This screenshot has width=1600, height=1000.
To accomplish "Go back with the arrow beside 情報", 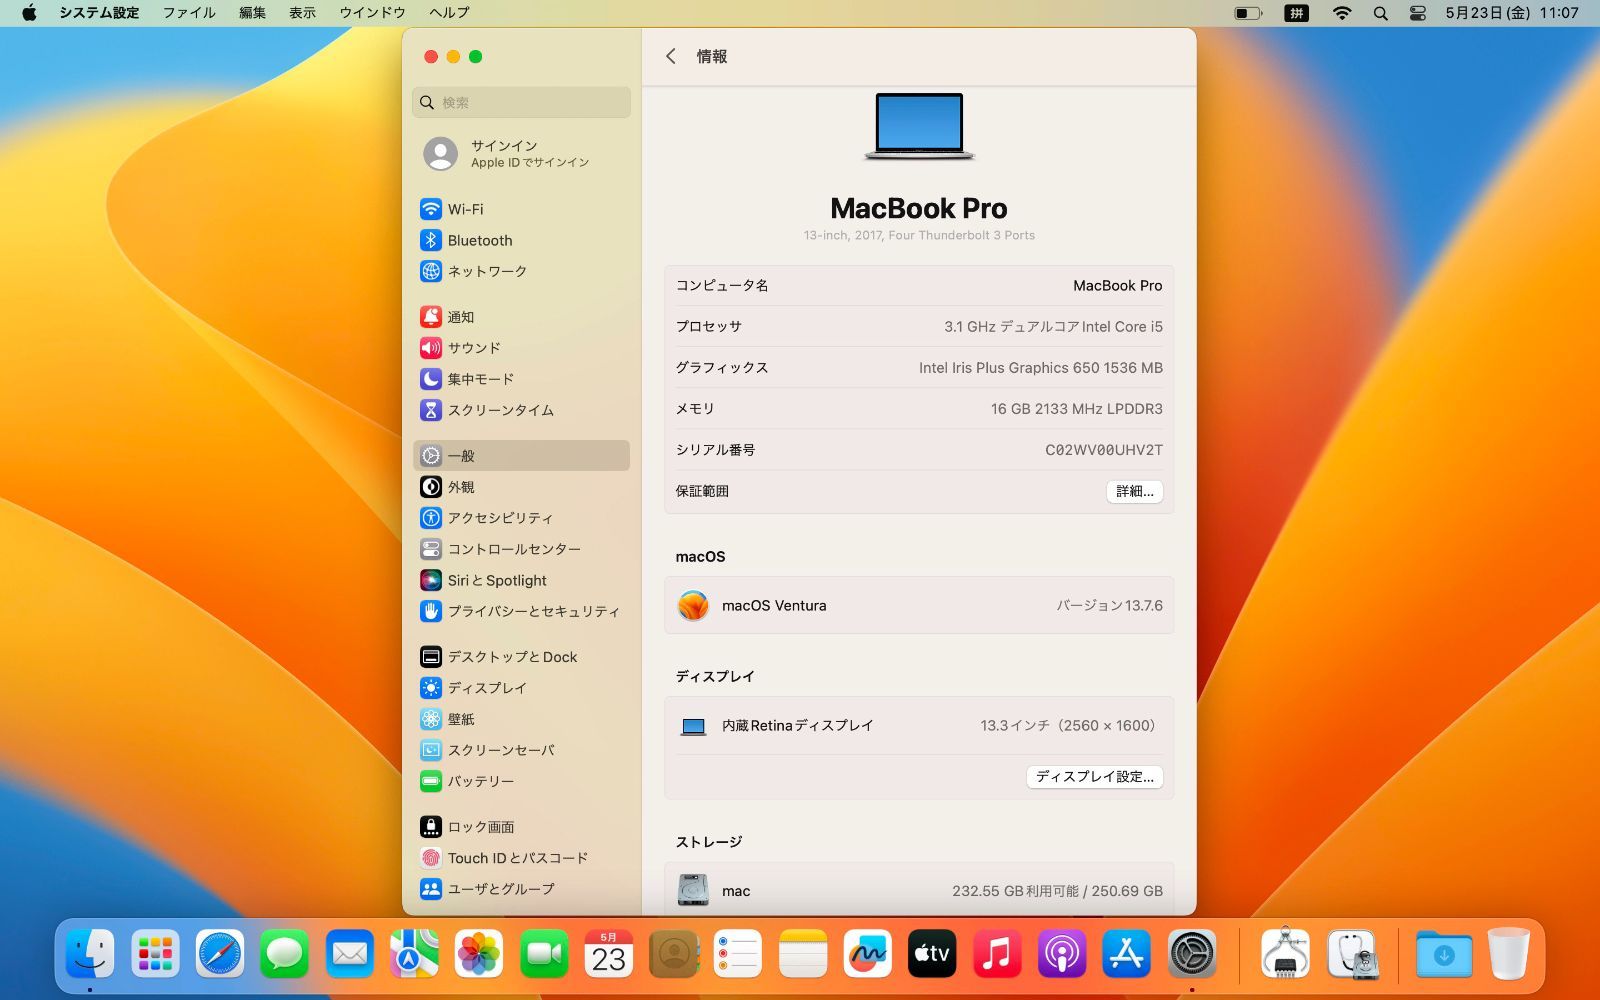I will click(671, 57).
